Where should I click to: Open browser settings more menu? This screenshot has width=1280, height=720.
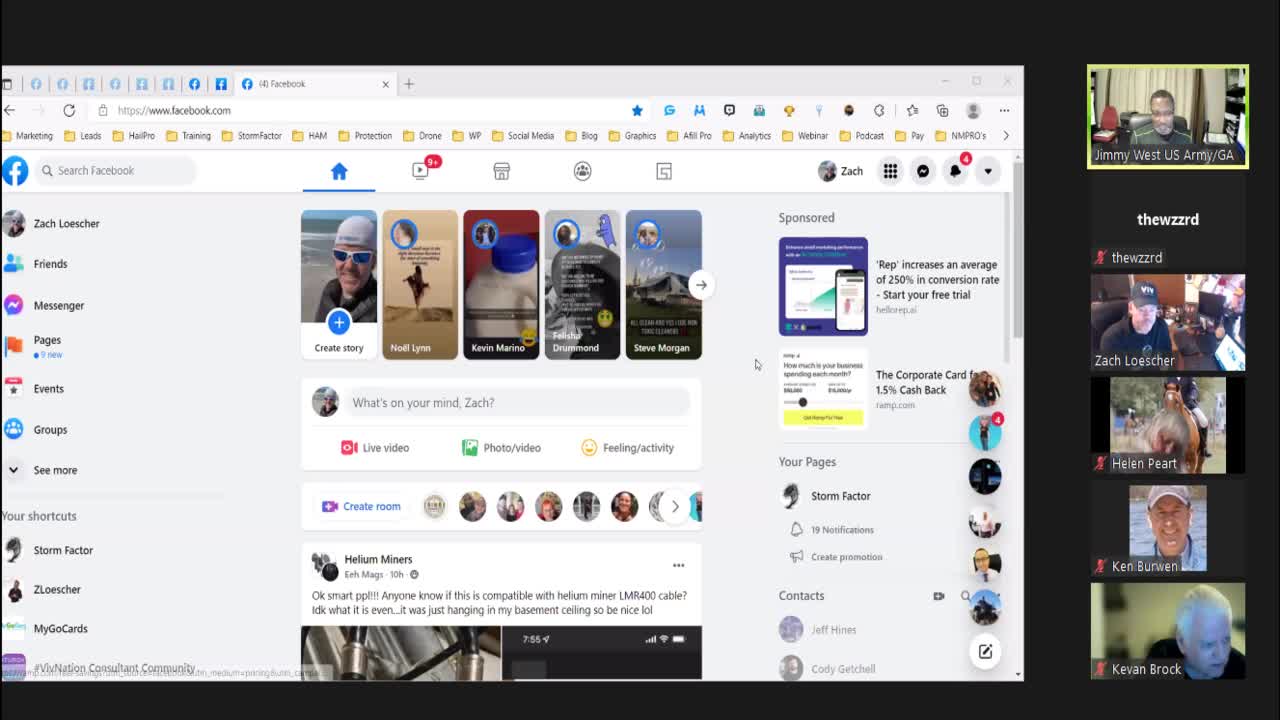(x=1004, y=110)
